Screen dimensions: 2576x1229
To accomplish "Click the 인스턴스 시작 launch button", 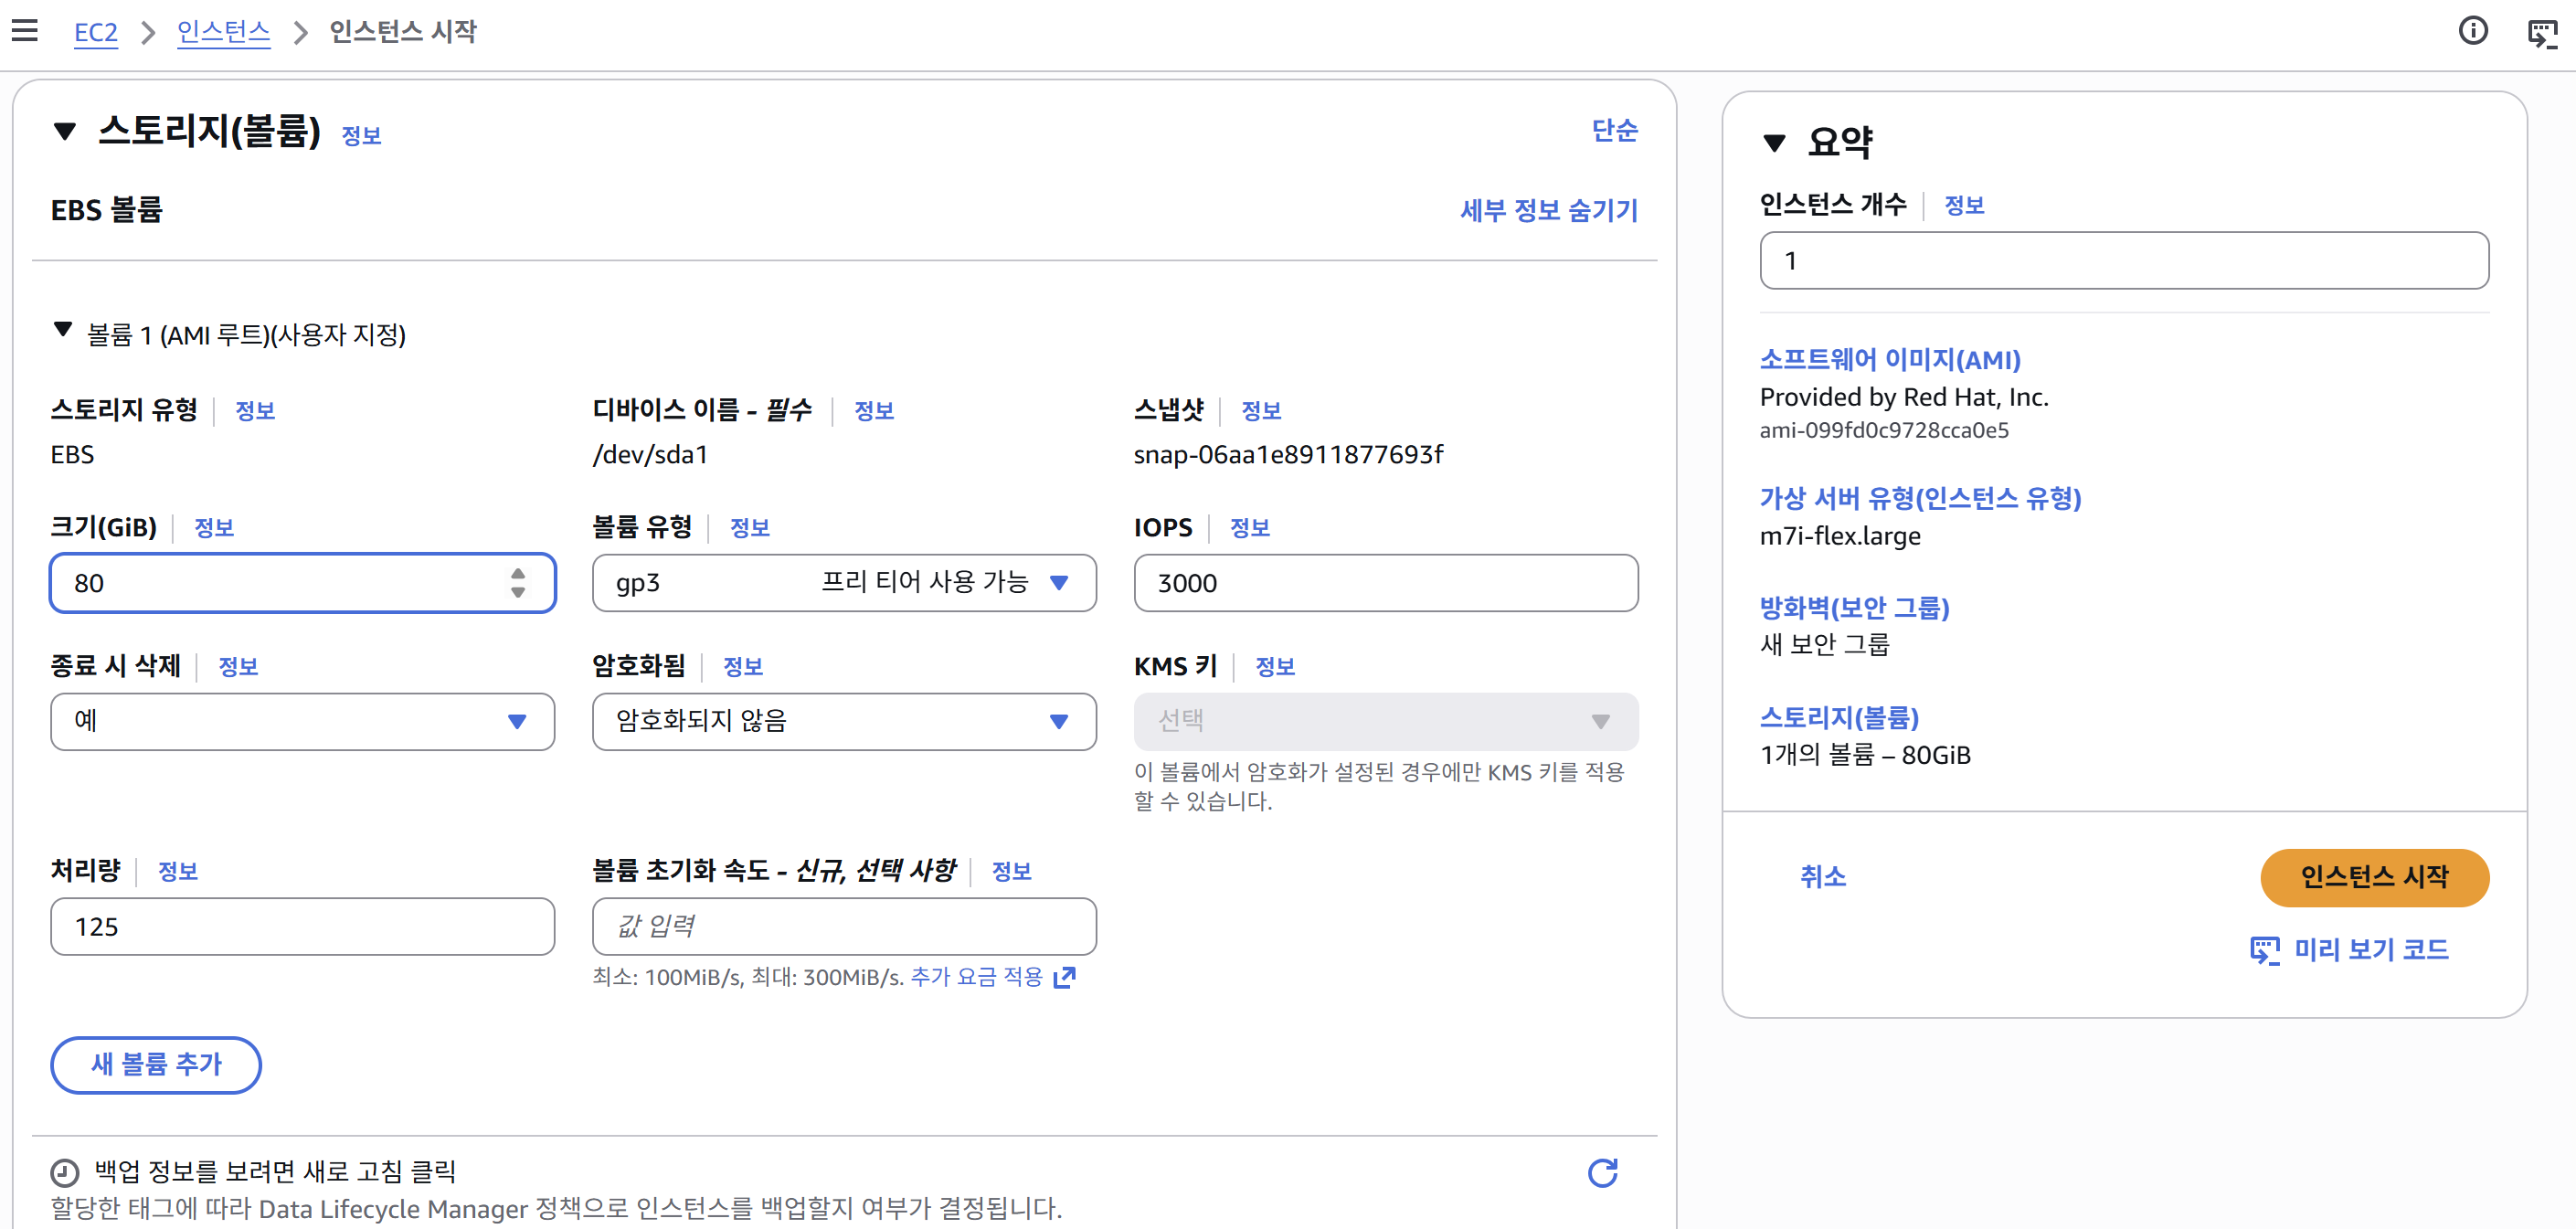I will pyautogui.click(x=2373, y=877).
